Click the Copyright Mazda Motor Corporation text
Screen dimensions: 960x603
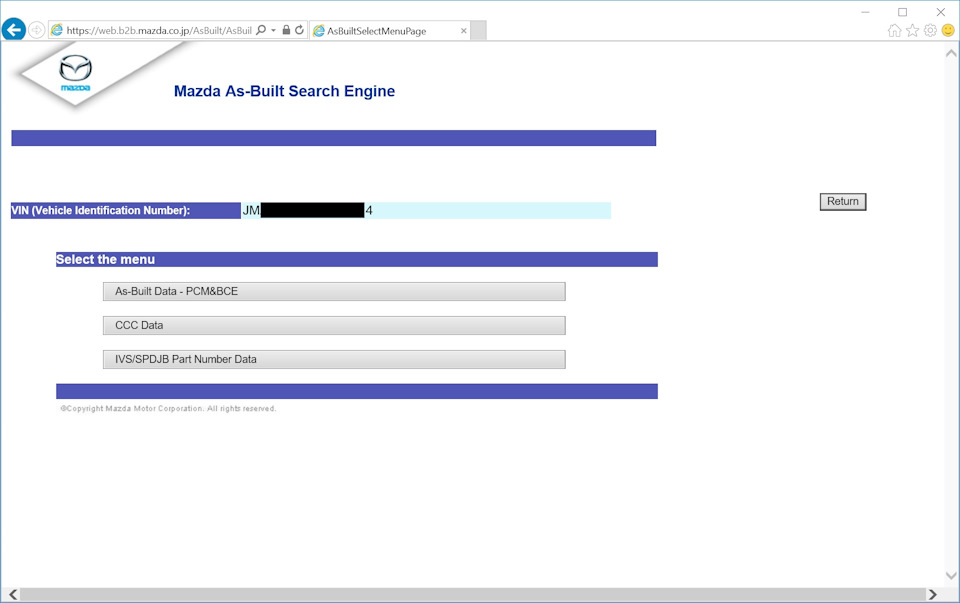pos(168,408)
